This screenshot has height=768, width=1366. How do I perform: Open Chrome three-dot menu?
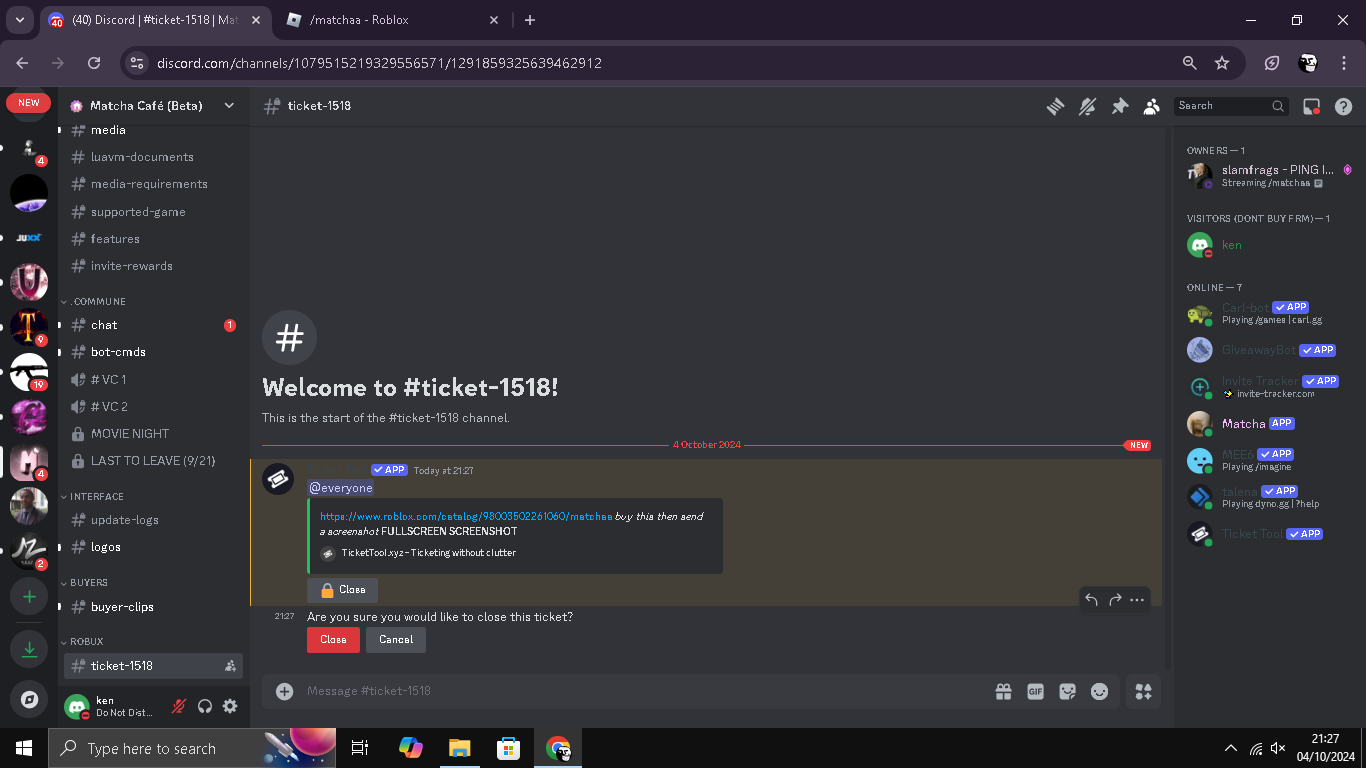coord(1344,63)
